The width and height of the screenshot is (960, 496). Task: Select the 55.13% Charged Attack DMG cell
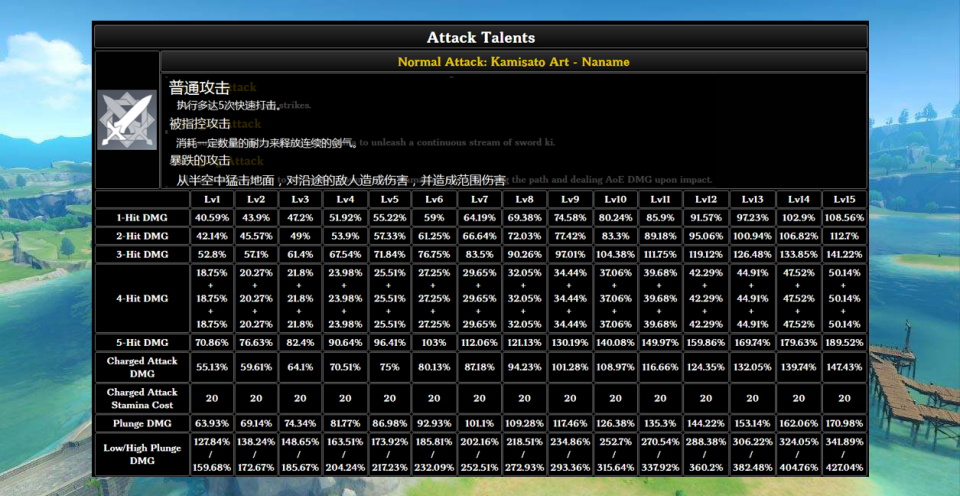(x=212, y=367)
